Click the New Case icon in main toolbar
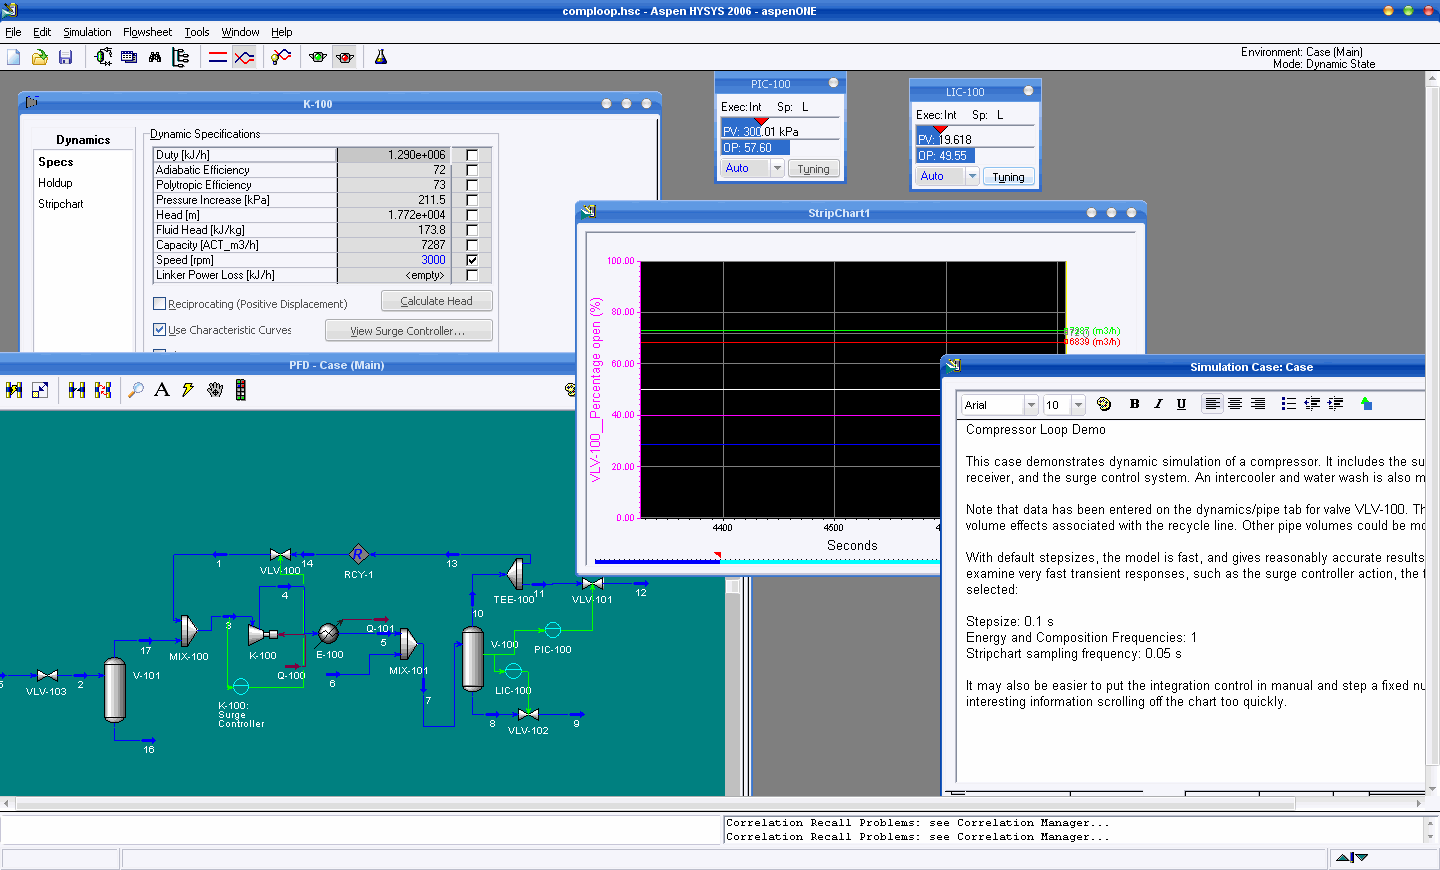The height and width of the screenshot is (870, 1440). pyautogui.click(x=14, y=57)
